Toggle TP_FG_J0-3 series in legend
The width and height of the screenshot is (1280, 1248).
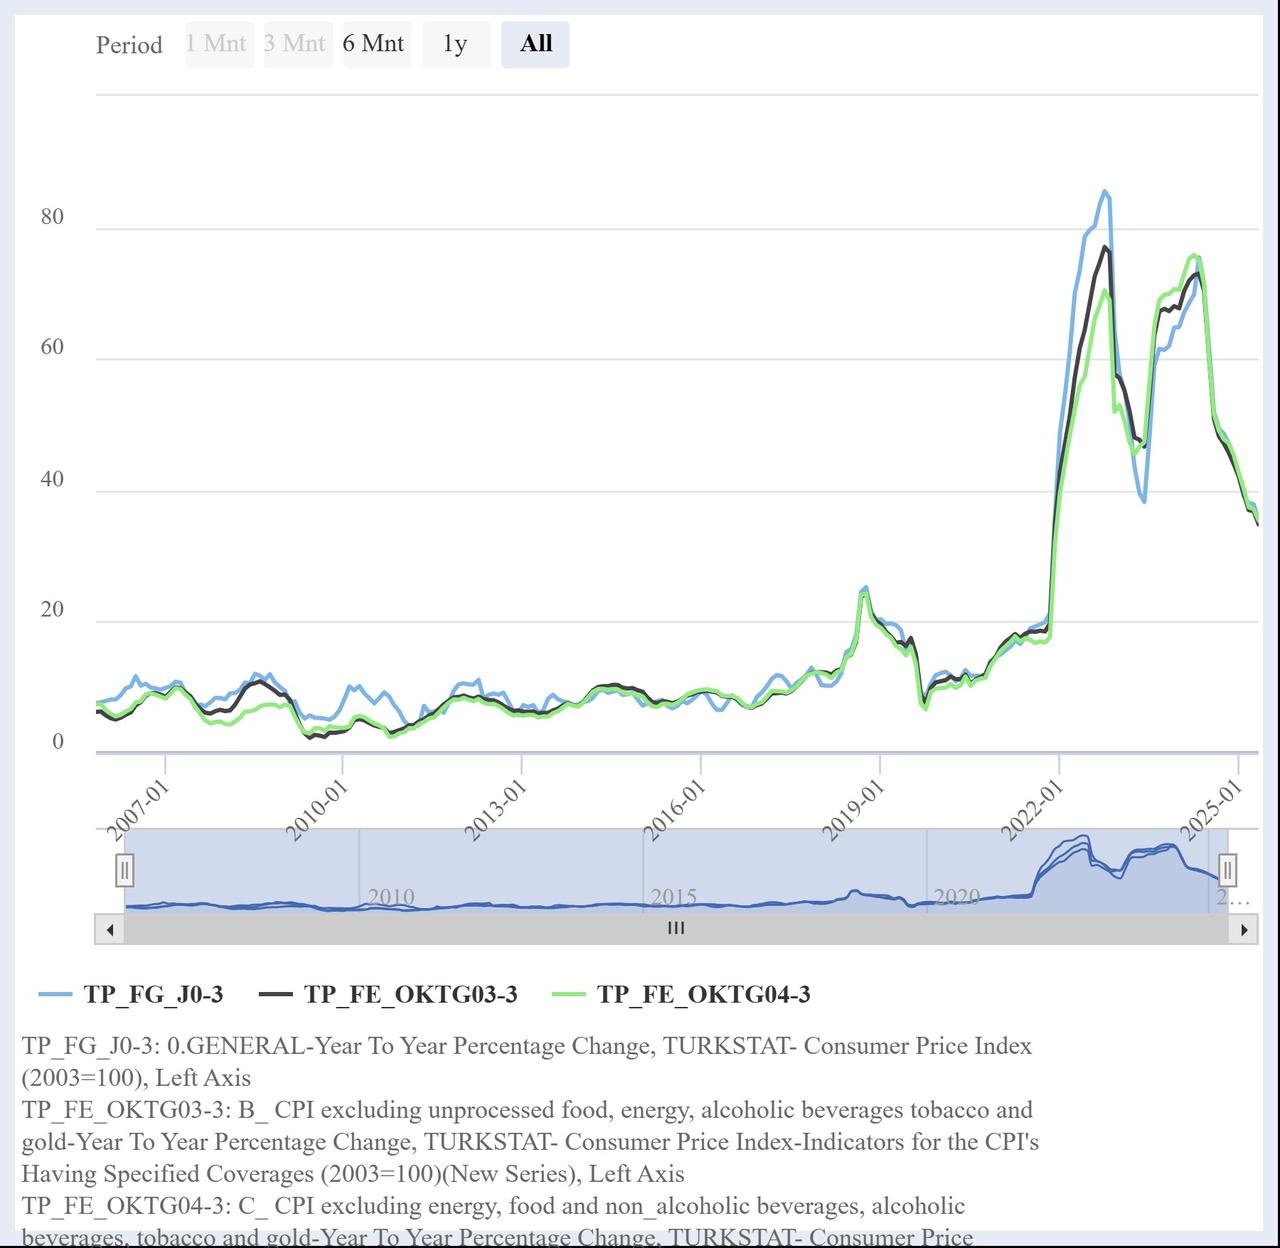(x=153, y=994)
